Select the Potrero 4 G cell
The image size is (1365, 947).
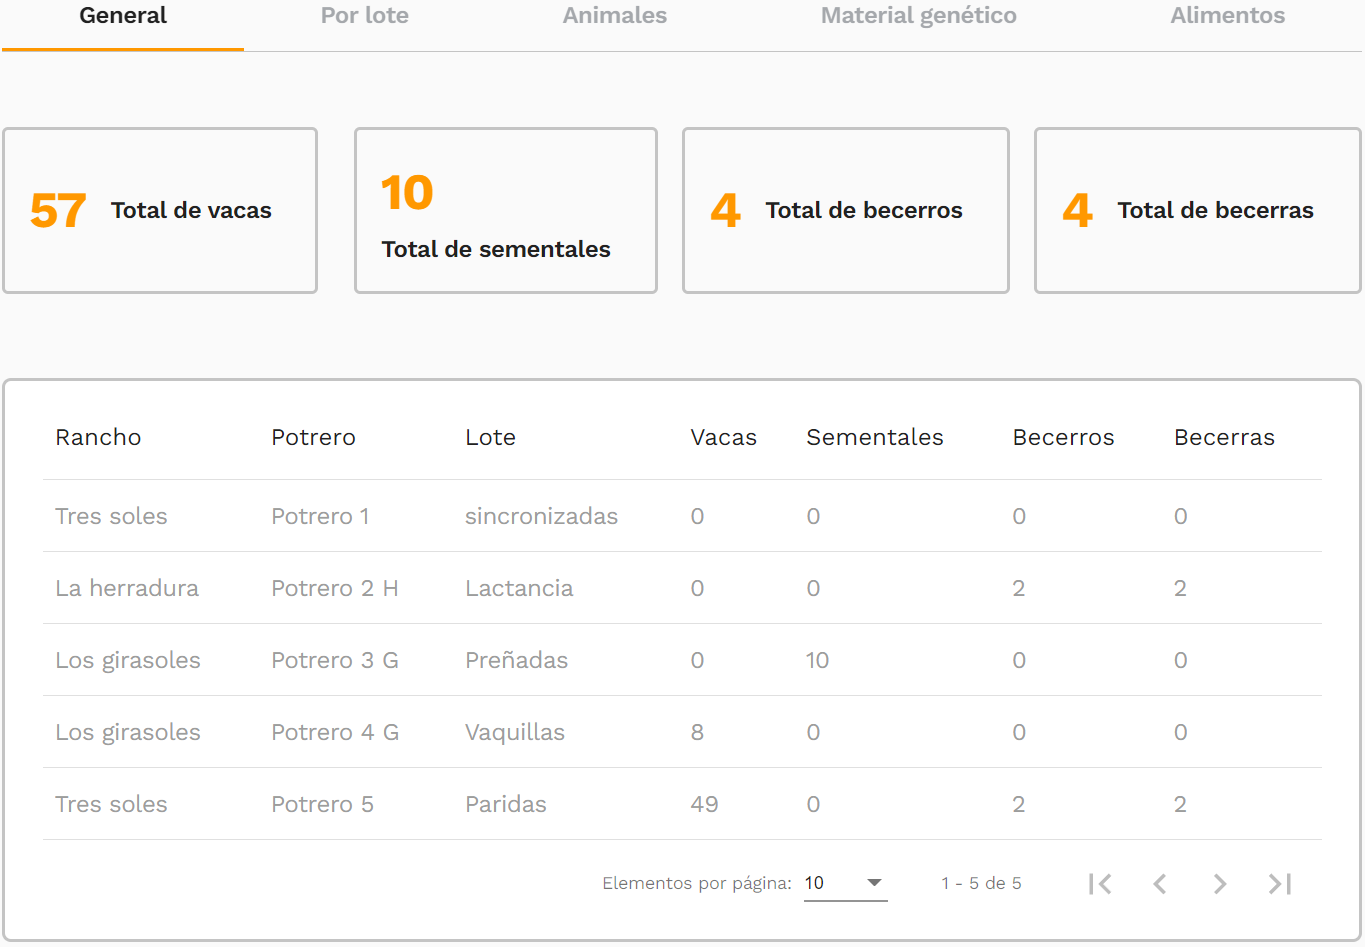[335, 732]
